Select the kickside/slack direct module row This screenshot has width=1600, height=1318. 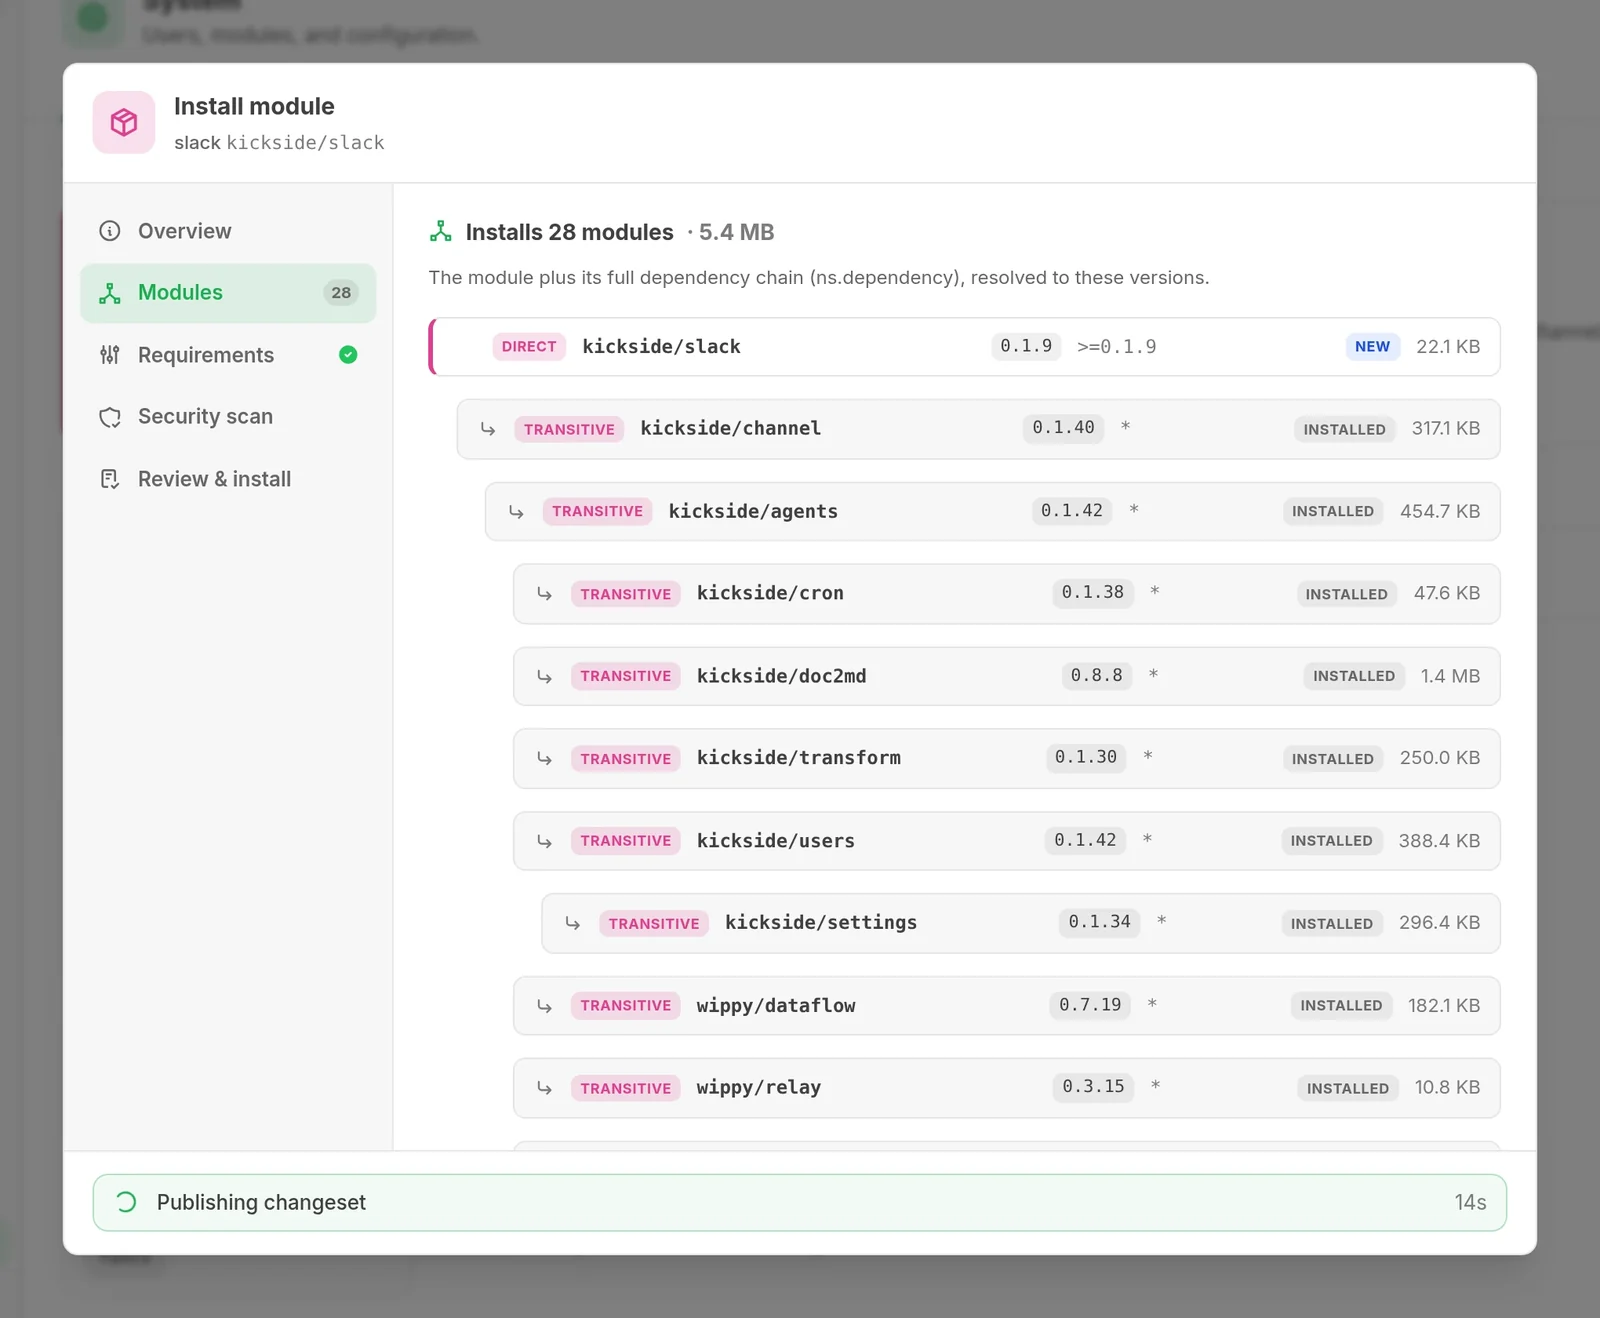(x=965, y=347)
